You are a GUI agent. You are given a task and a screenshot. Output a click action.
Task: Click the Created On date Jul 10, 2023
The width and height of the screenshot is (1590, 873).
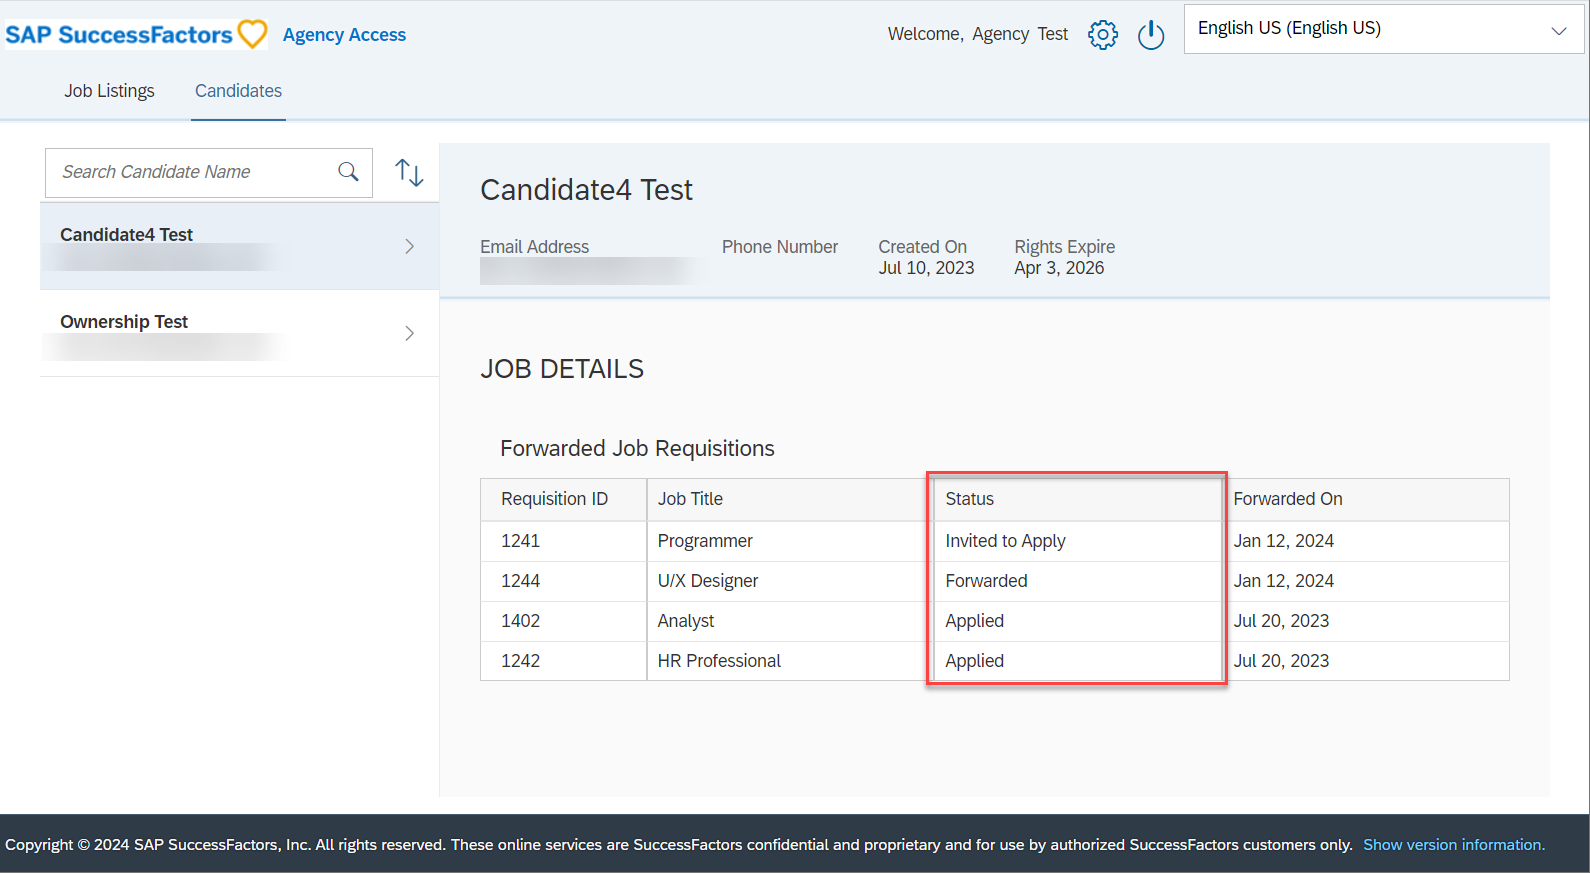coord(926,268)
